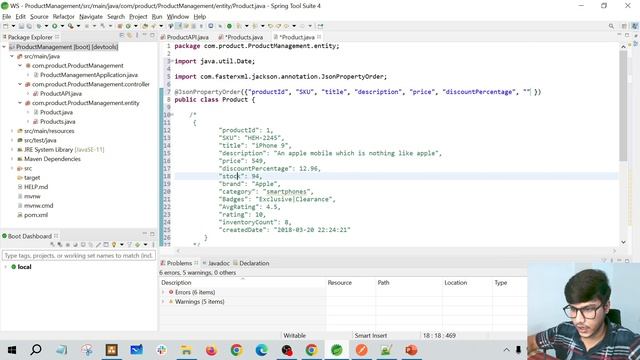Viewport: 640px width, 360px height.
Task: Click the Save toolbar icon
Action: coord(21,26)
